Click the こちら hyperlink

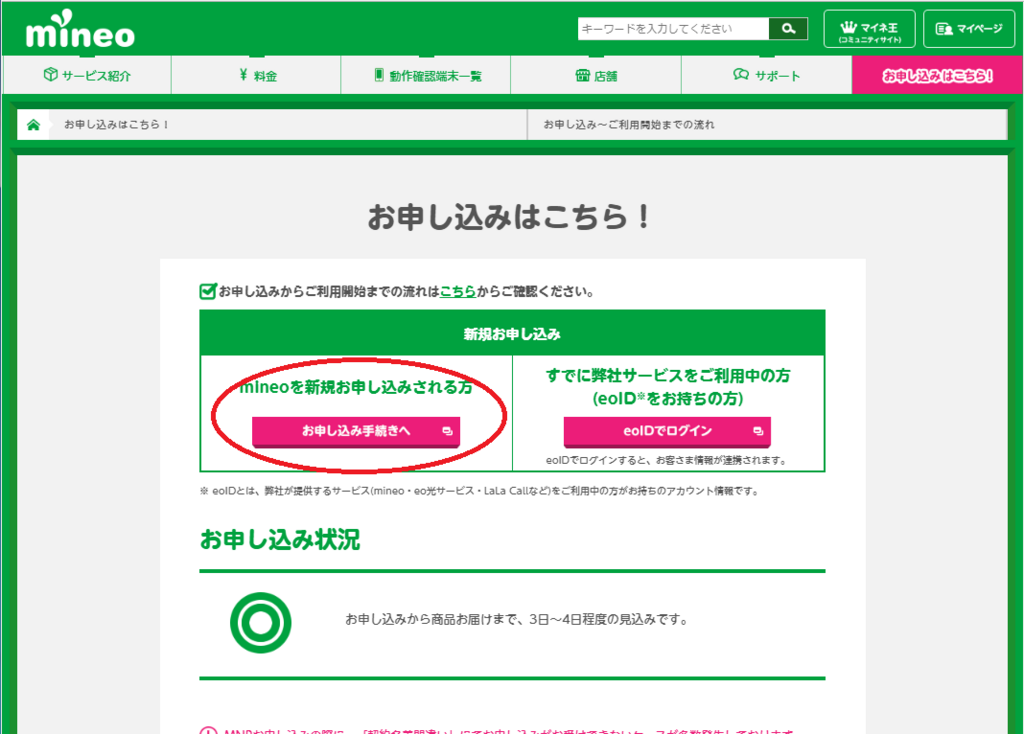pos(458,291)
